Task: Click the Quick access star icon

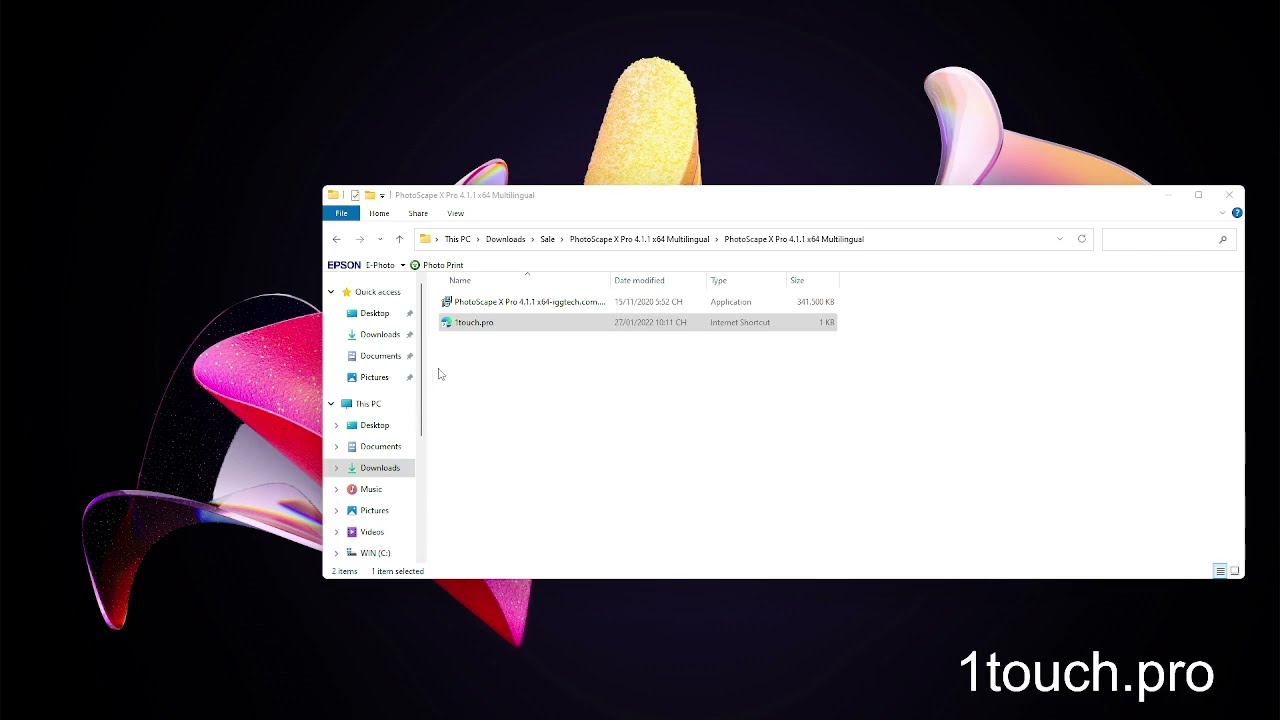Action: click(x=347, y=292)
